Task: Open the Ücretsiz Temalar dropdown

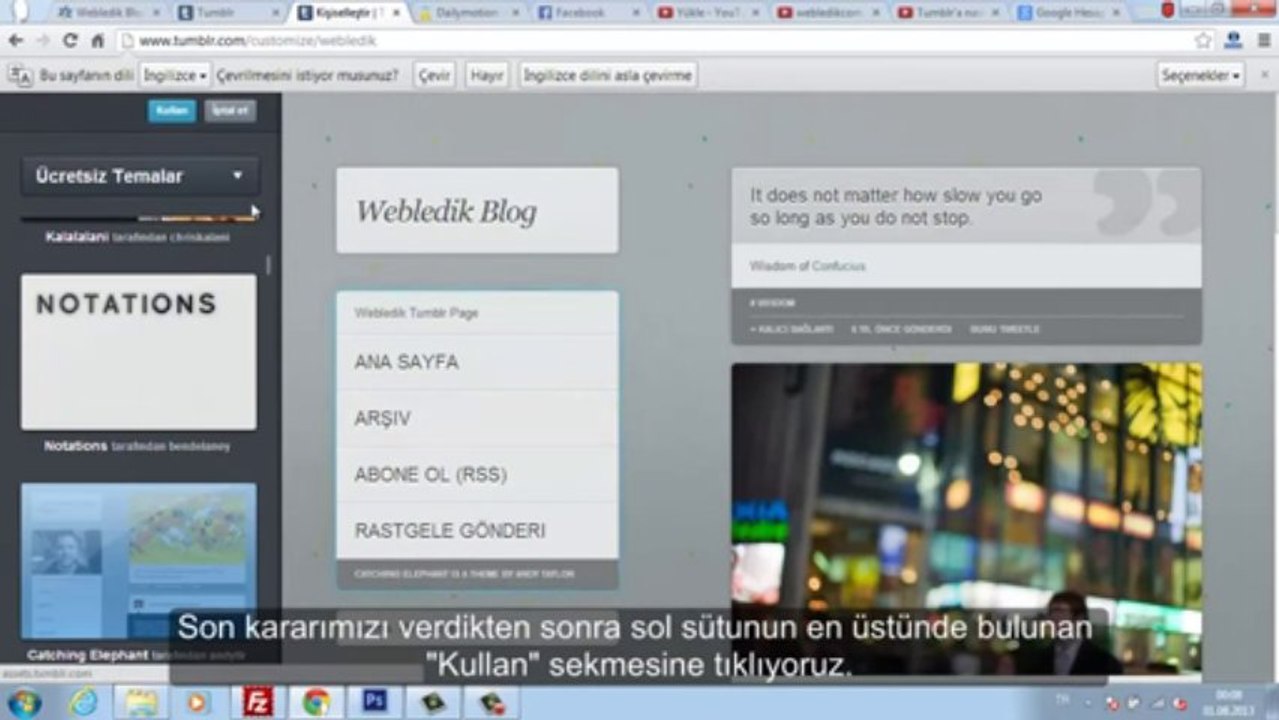Action: [140, 176]
